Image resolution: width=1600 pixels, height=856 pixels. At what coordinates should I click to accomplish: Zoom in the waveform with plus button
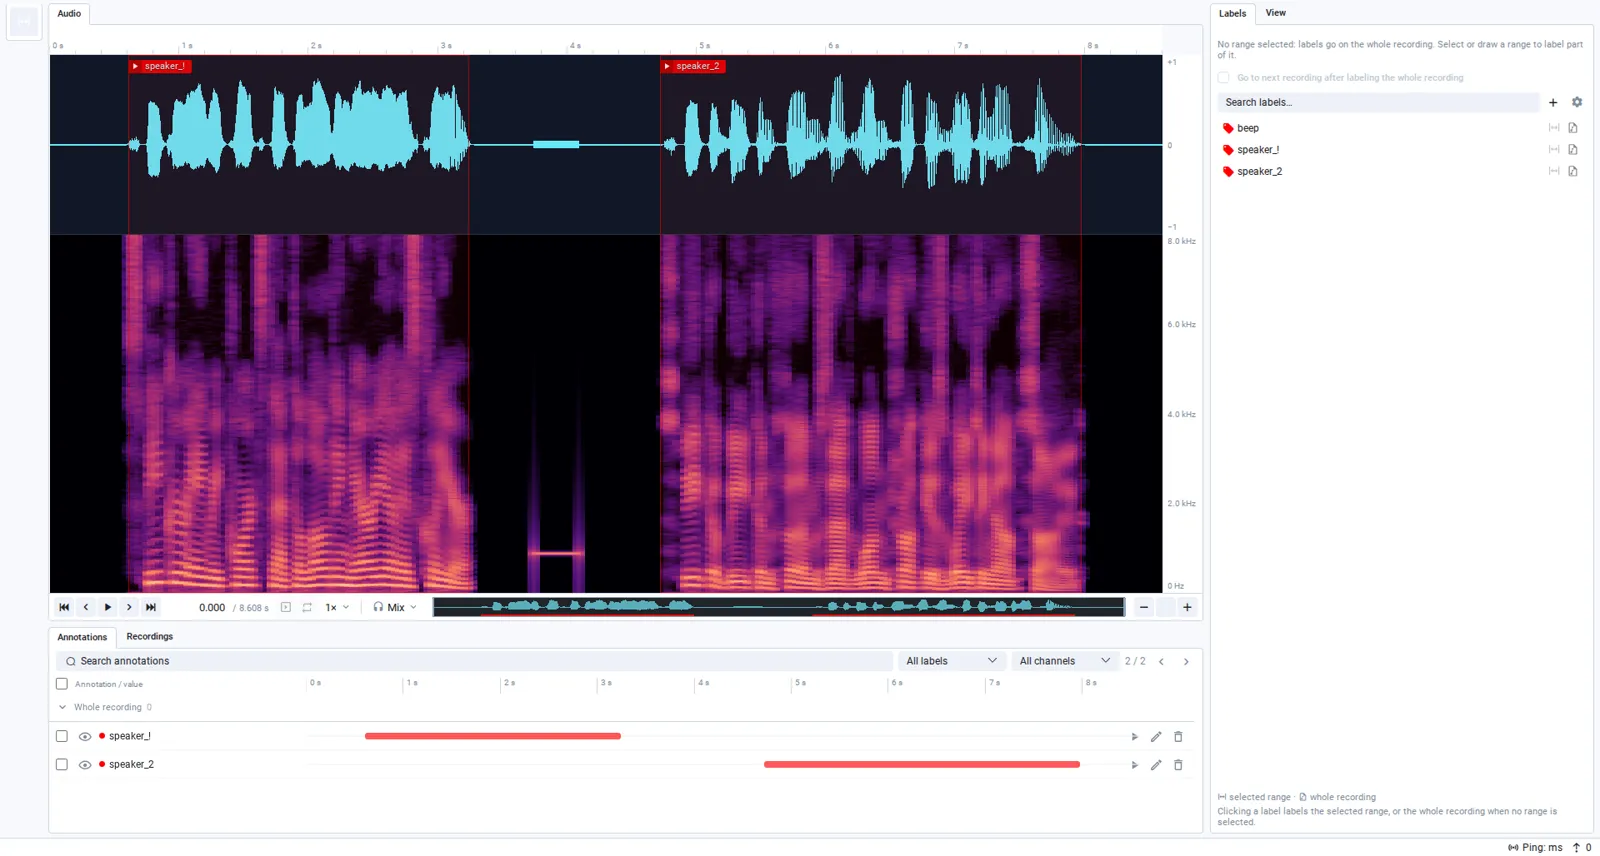pos(1187,607)
